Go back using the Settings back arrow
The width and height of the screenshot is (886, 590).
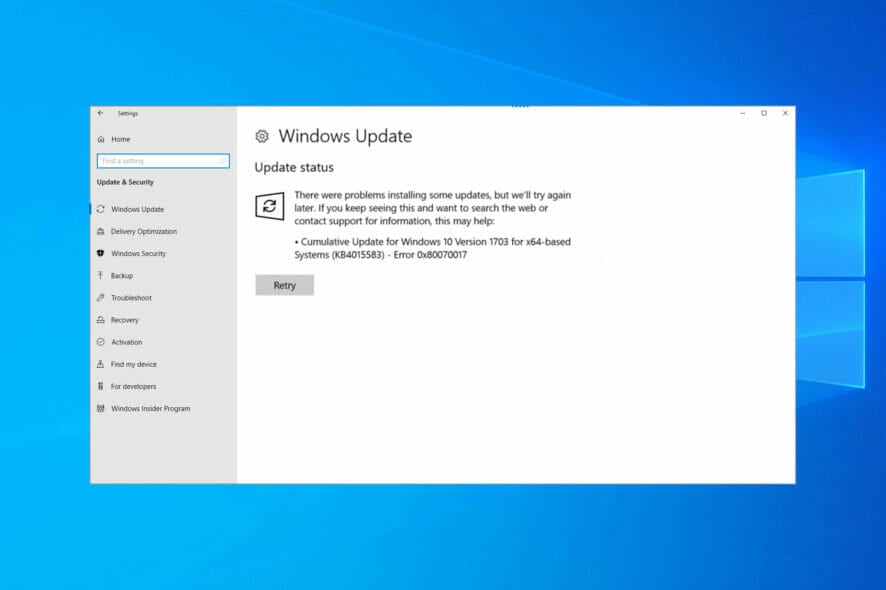click(x=101, y=113)
